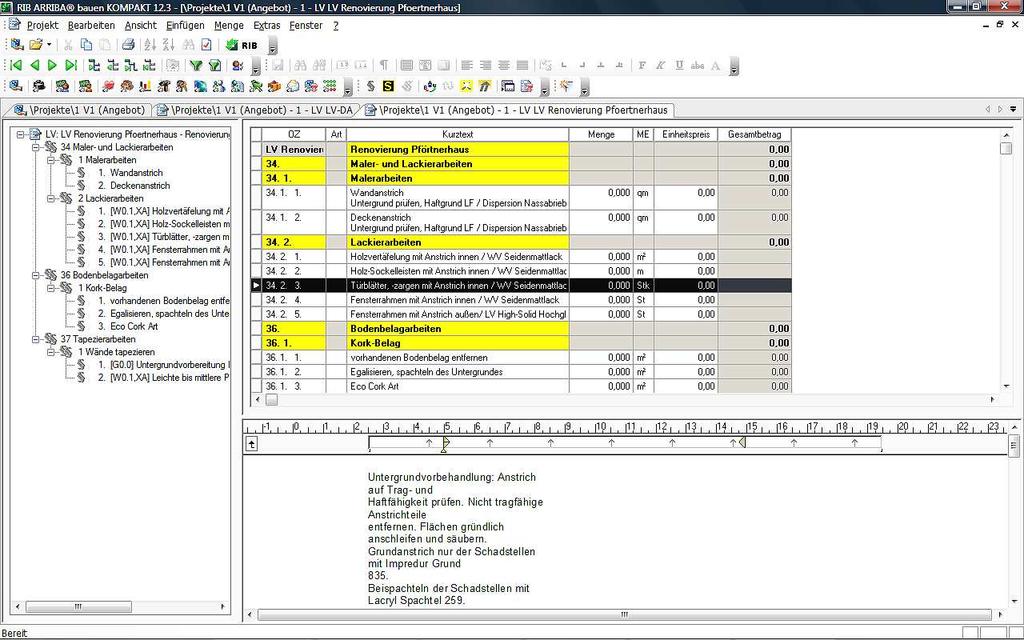Collapse the 37 Tapezierarbeiten tree node
The height and width of the screenshot is (640, 1024).
click(36, 340)
